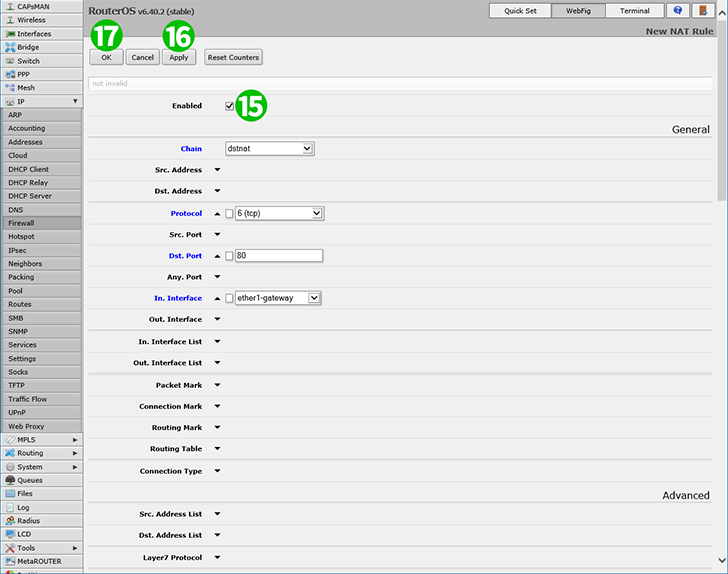Click the LCD screen icon
This screenshot has height=574, width=728.
pyautogui.click(x=10, y=534)
